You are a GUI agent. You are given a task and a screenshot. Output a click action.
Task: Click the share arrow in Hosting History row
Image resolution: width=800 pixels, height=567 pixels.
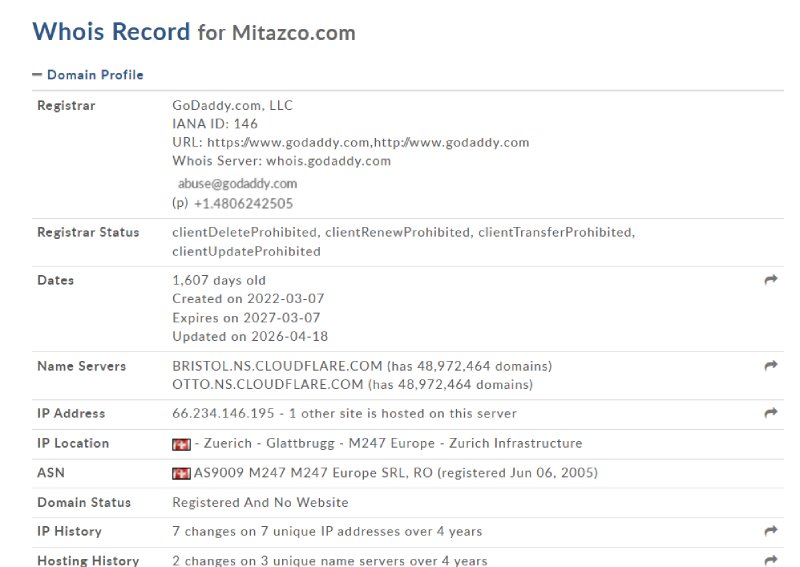pyautogui.click(x=771, y=560)
